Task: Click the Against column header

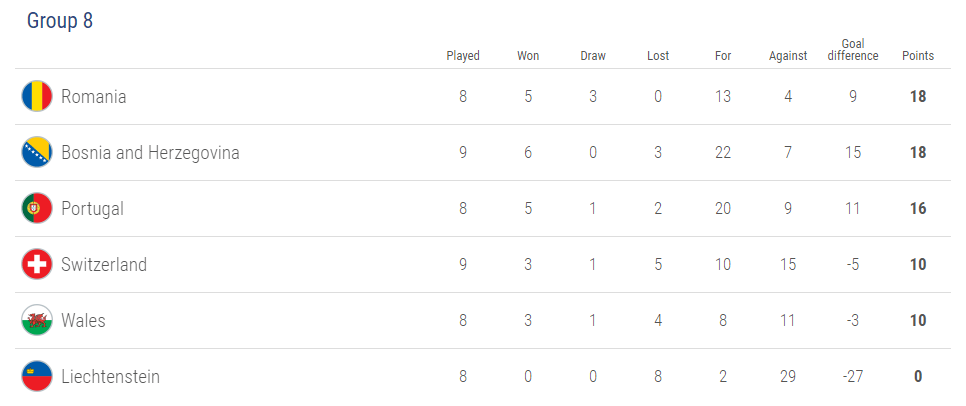Action: [788, 56]
